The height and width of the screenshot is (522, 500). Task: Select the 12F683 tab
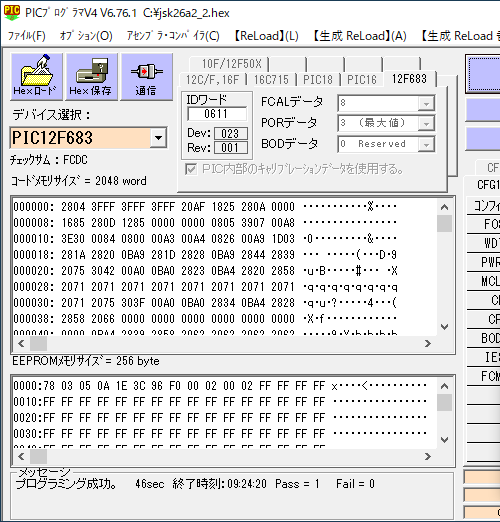[410, 79]
